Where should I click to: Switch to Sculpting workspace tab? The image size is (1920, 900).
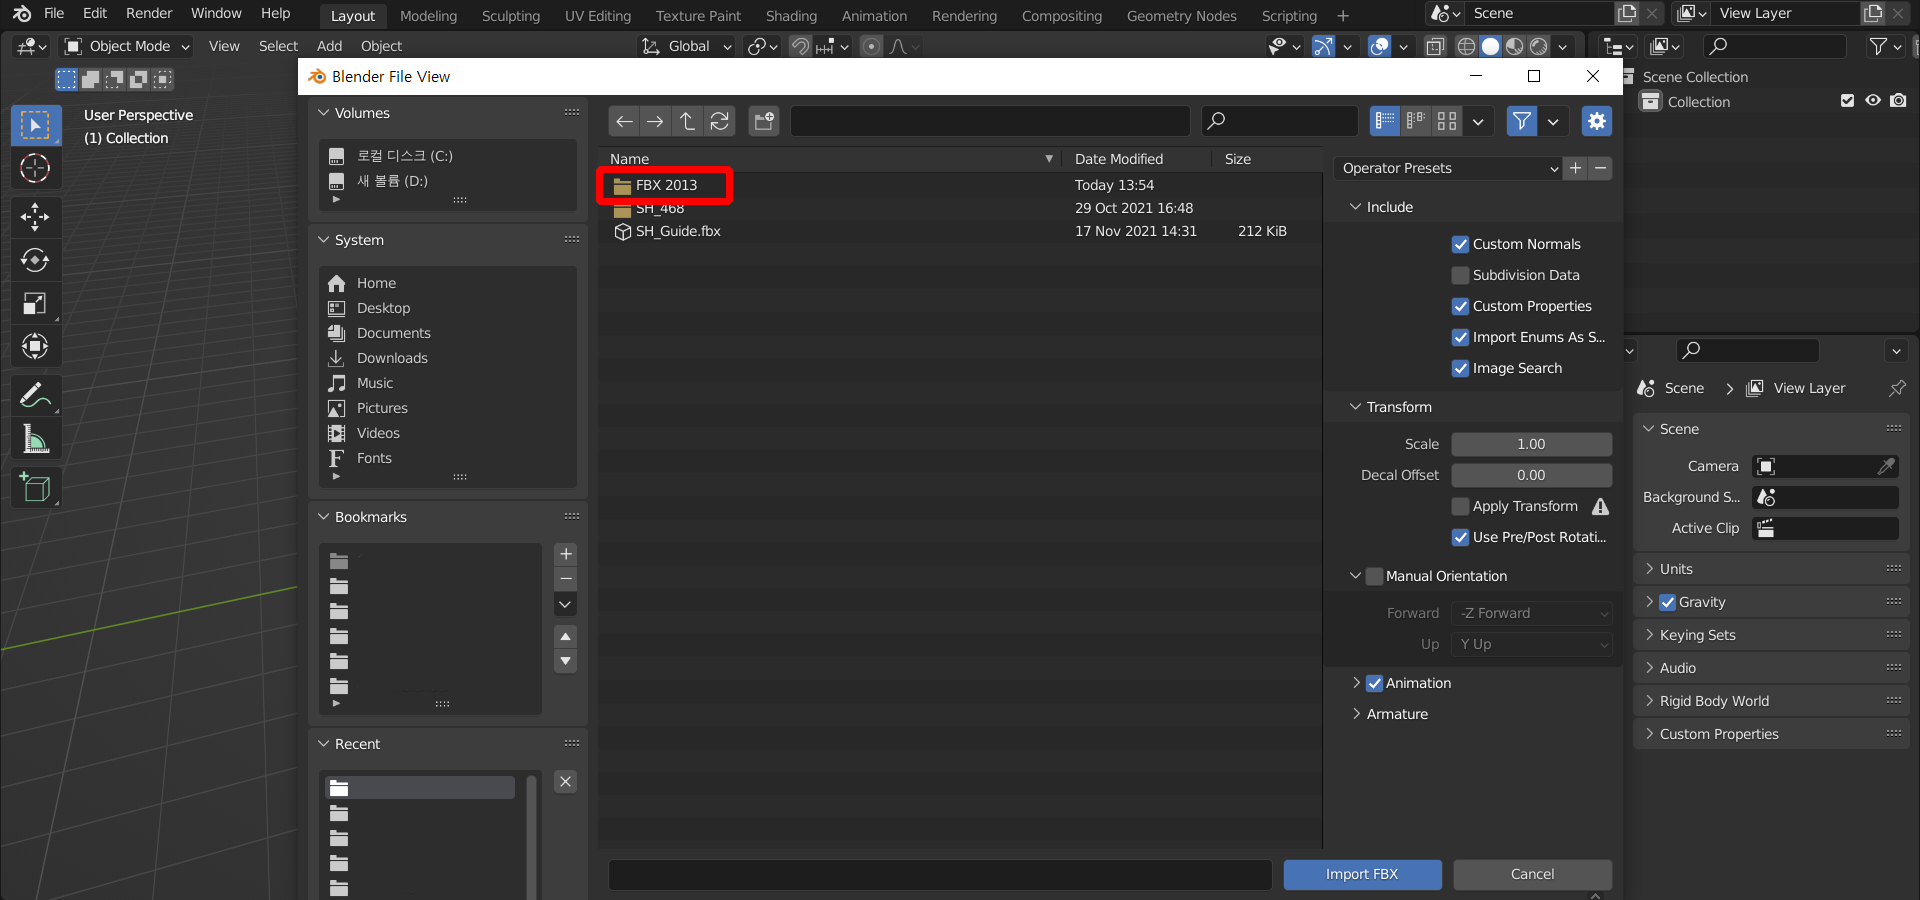[511, 16]
